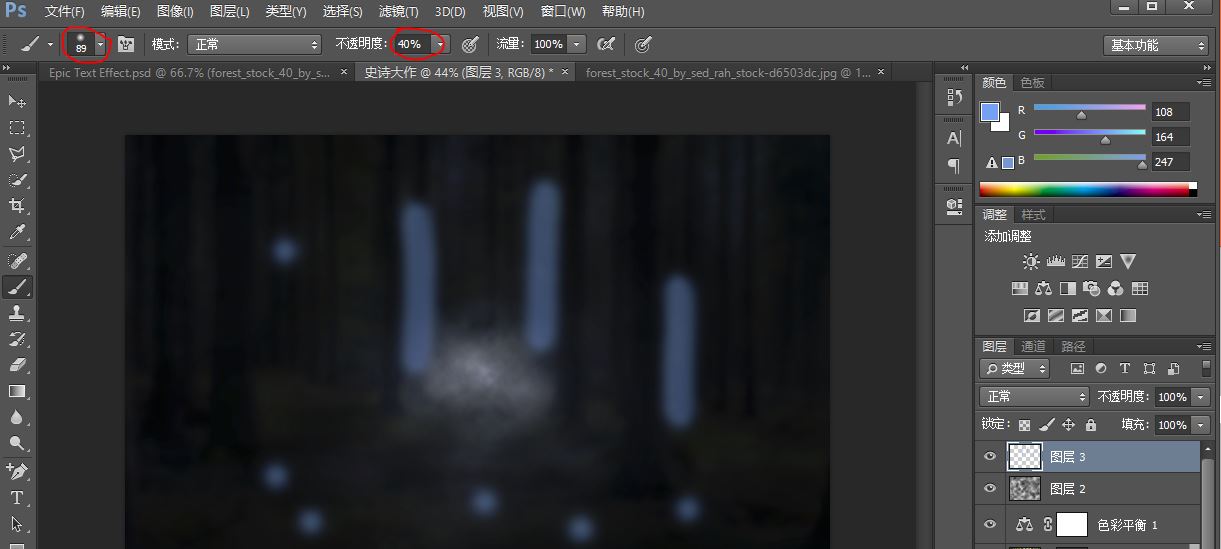
Task: Add an Exposure adjustment
Action: click(1103, 262)
